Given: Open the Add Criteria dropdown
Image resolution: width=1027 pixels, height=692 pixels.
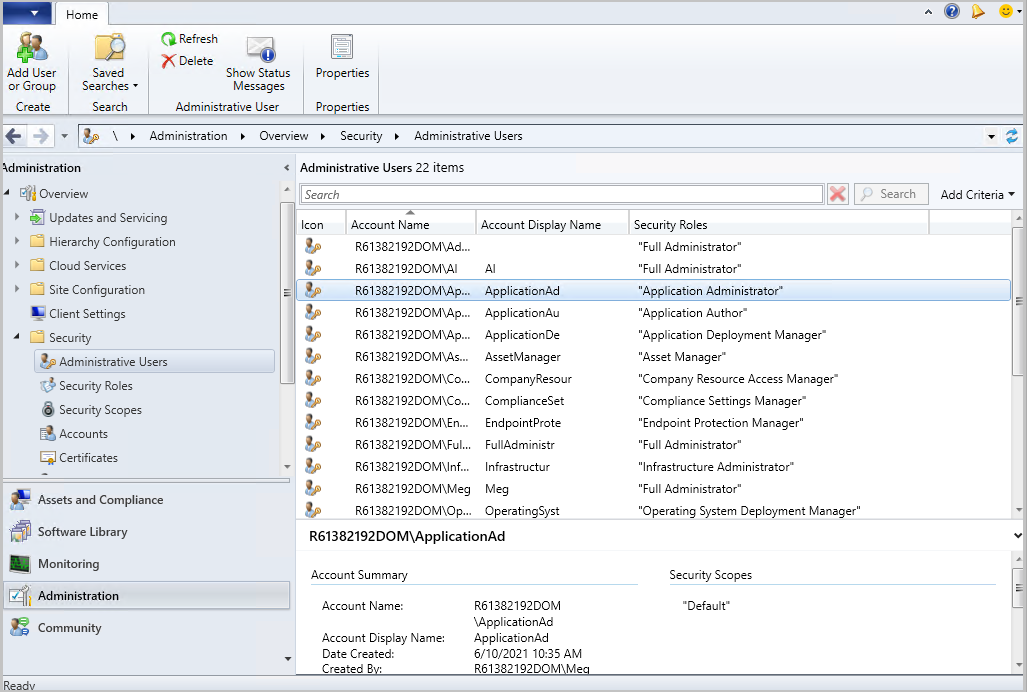Looking at the screenshot, I should (x=977, y=194).
